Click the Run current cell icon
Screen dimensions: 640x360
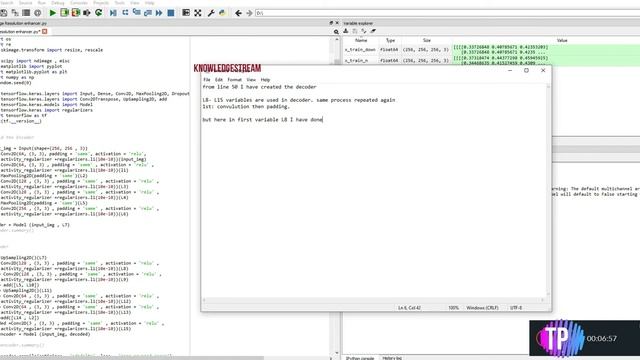[x=64, y=13]
